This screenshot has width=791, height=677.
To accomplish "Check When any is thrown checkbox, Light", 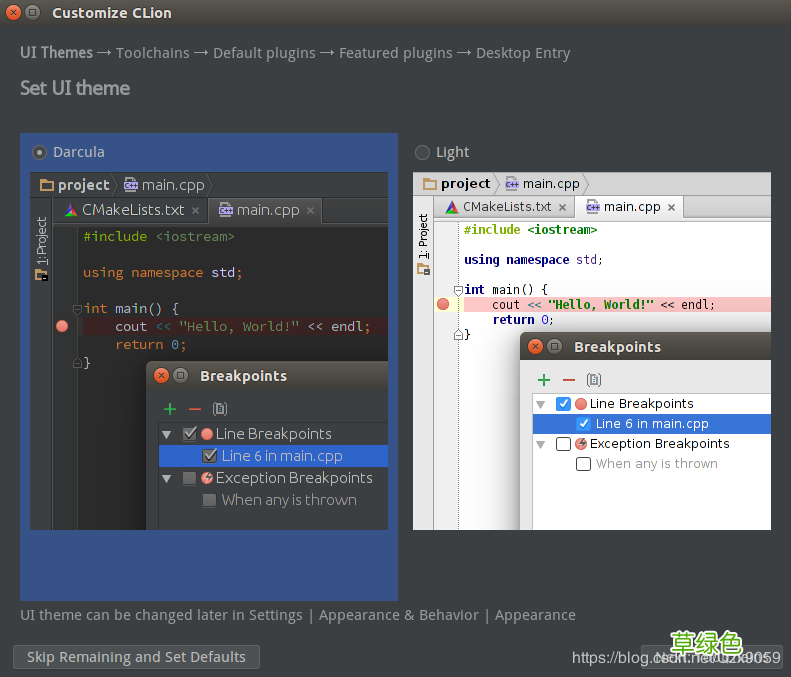I will tap(583, 464).
